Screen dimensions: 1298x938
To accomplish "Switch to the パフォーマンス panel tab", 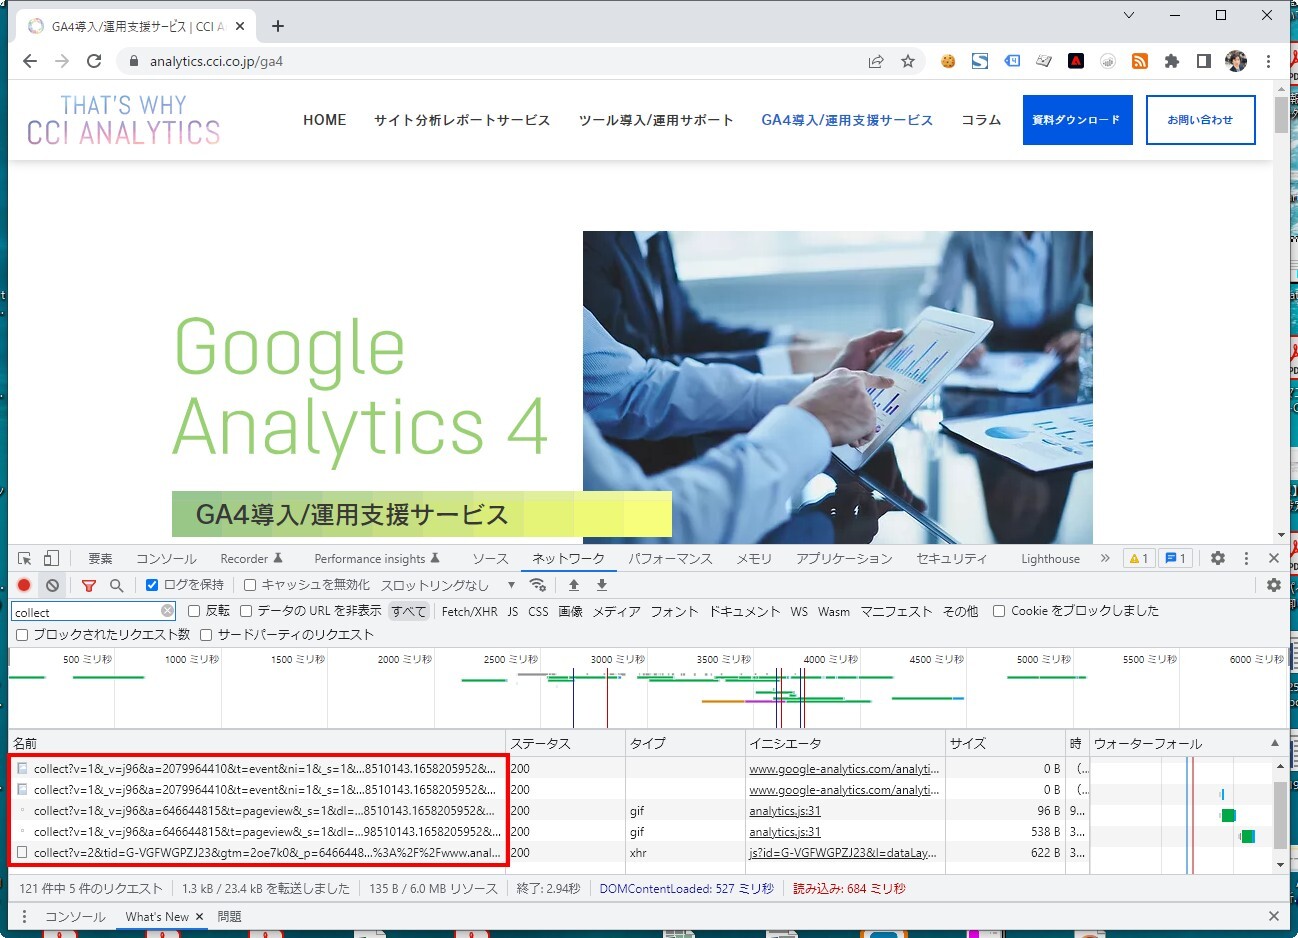I will point(670,558).
